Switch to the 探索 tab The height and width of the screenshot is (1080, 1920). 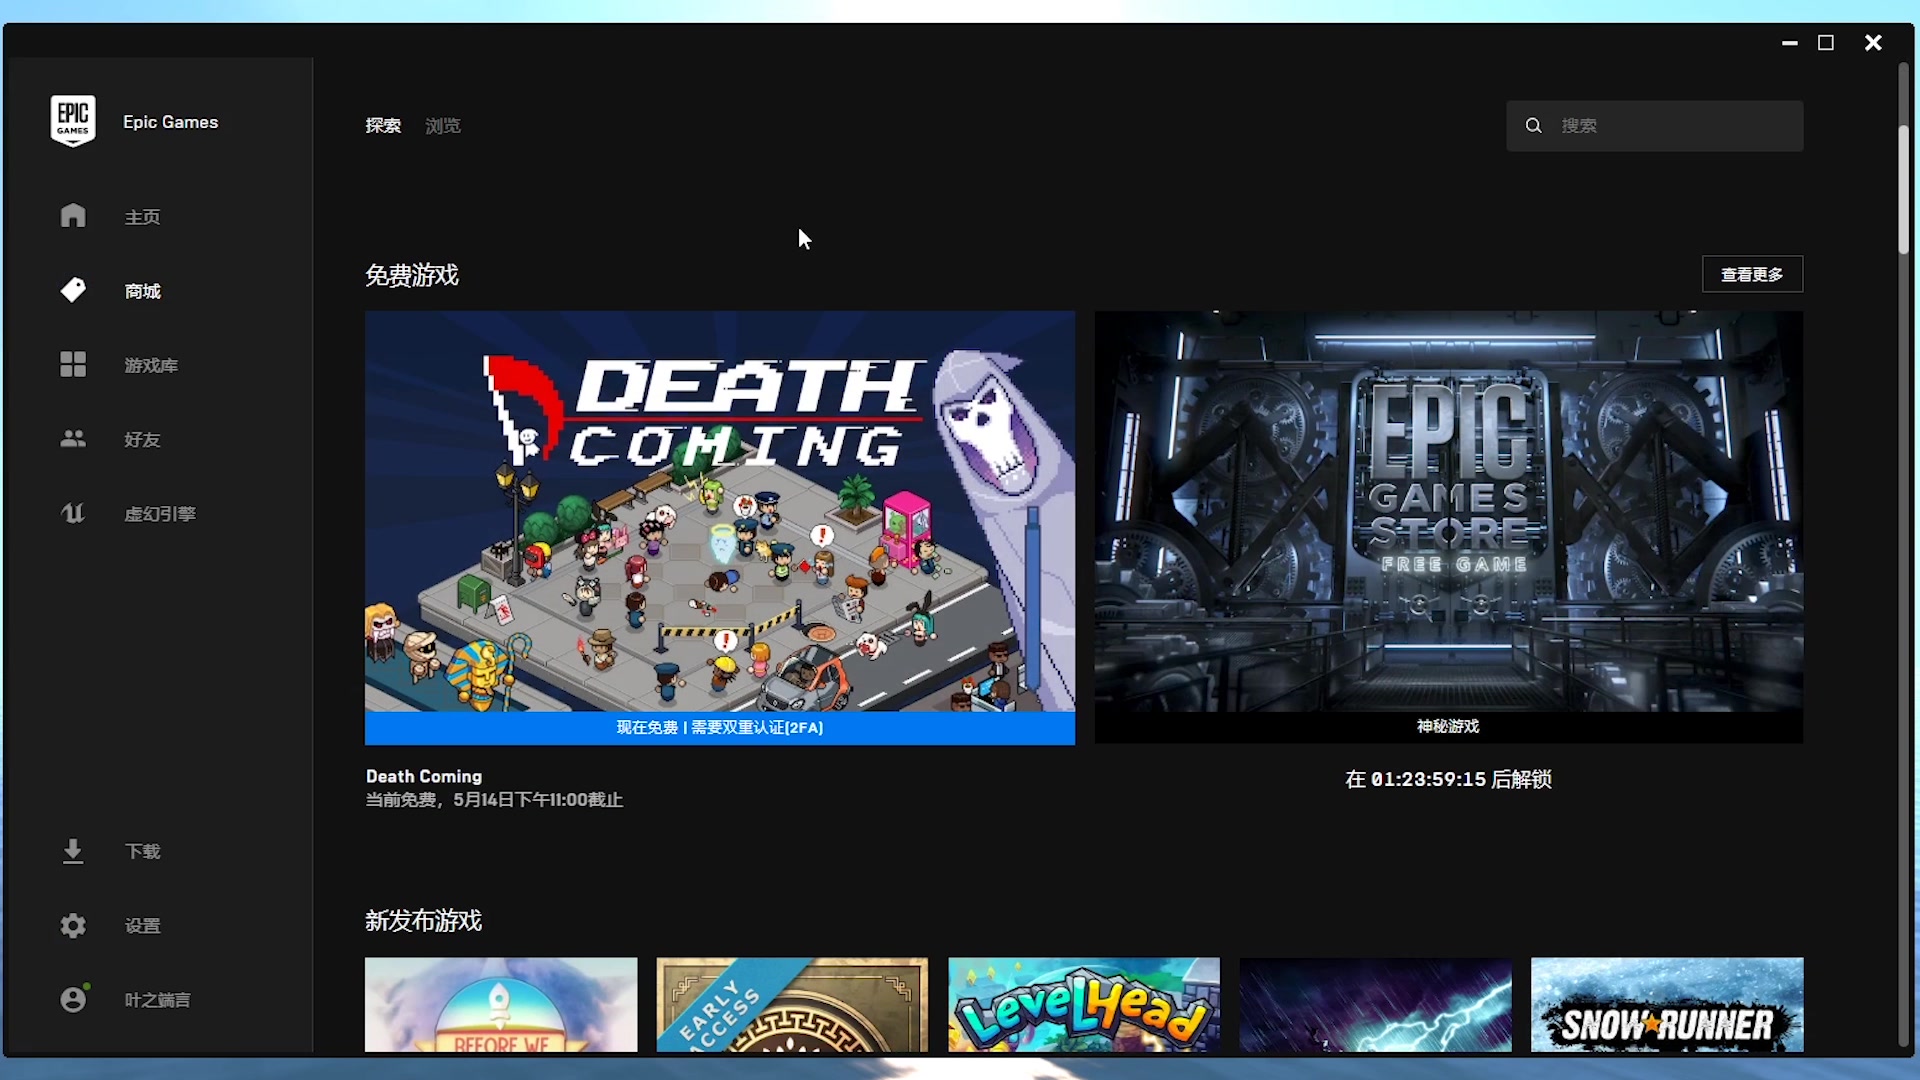point(383,126)
